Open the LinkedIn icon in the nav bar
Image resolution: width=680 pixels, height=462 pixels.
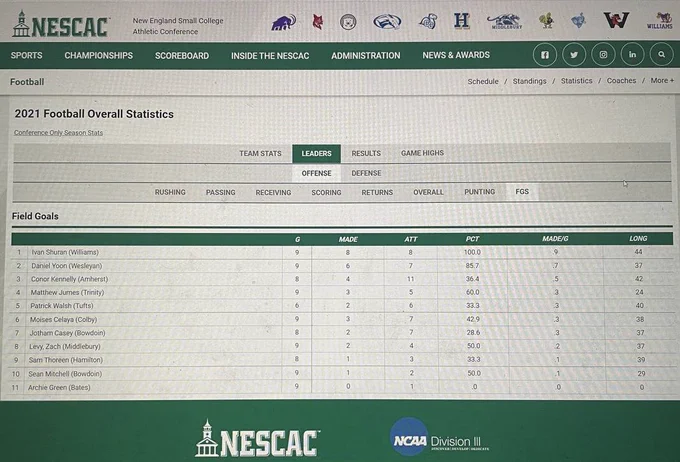point(632,55)
